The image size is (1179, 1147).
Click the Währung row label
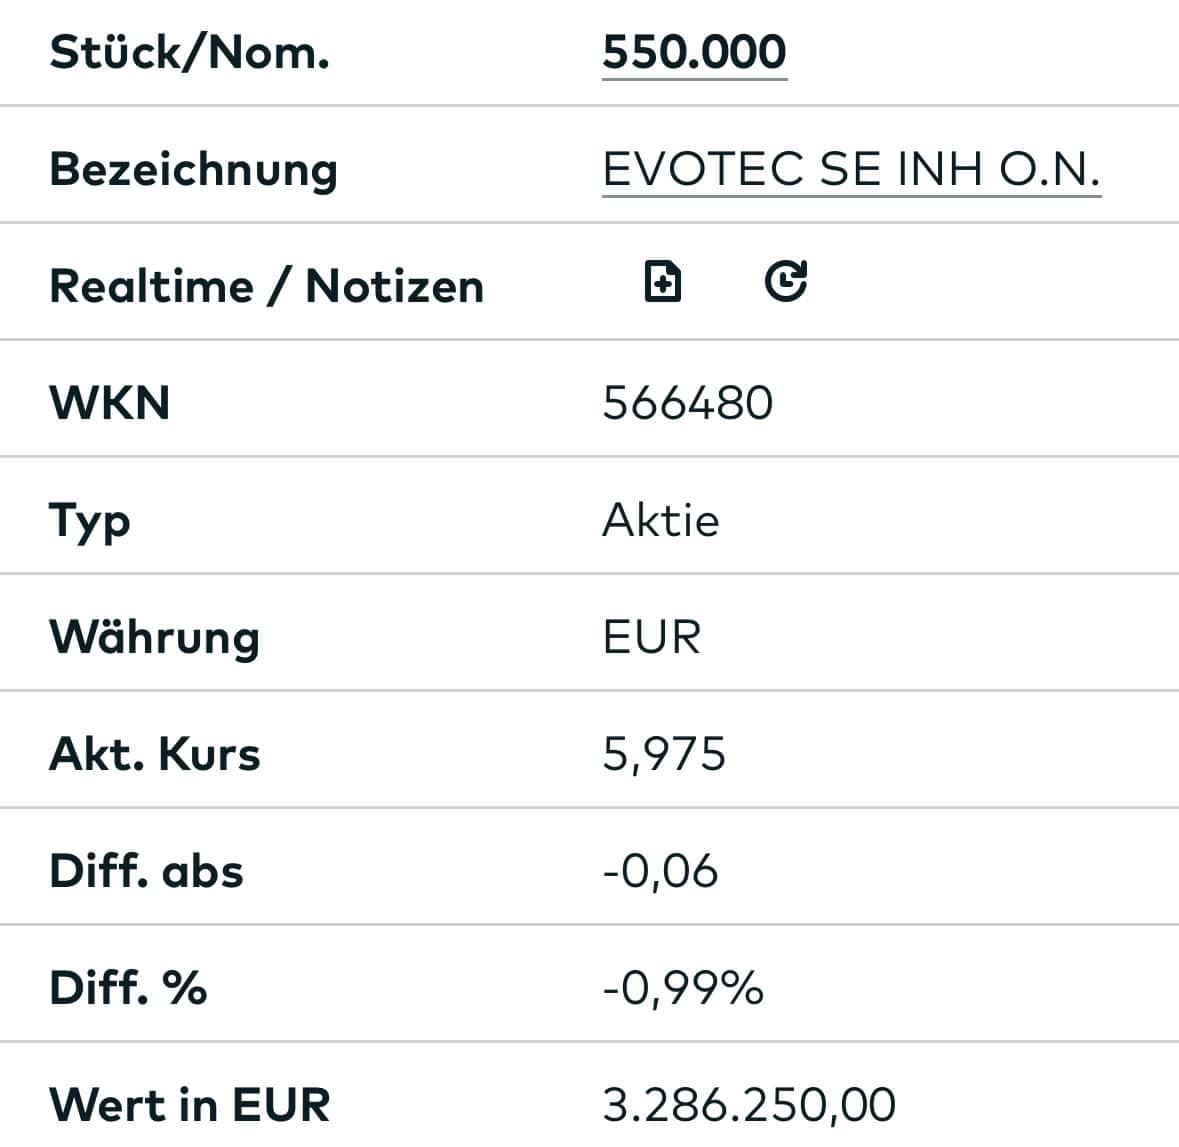(x=154, y=638)
